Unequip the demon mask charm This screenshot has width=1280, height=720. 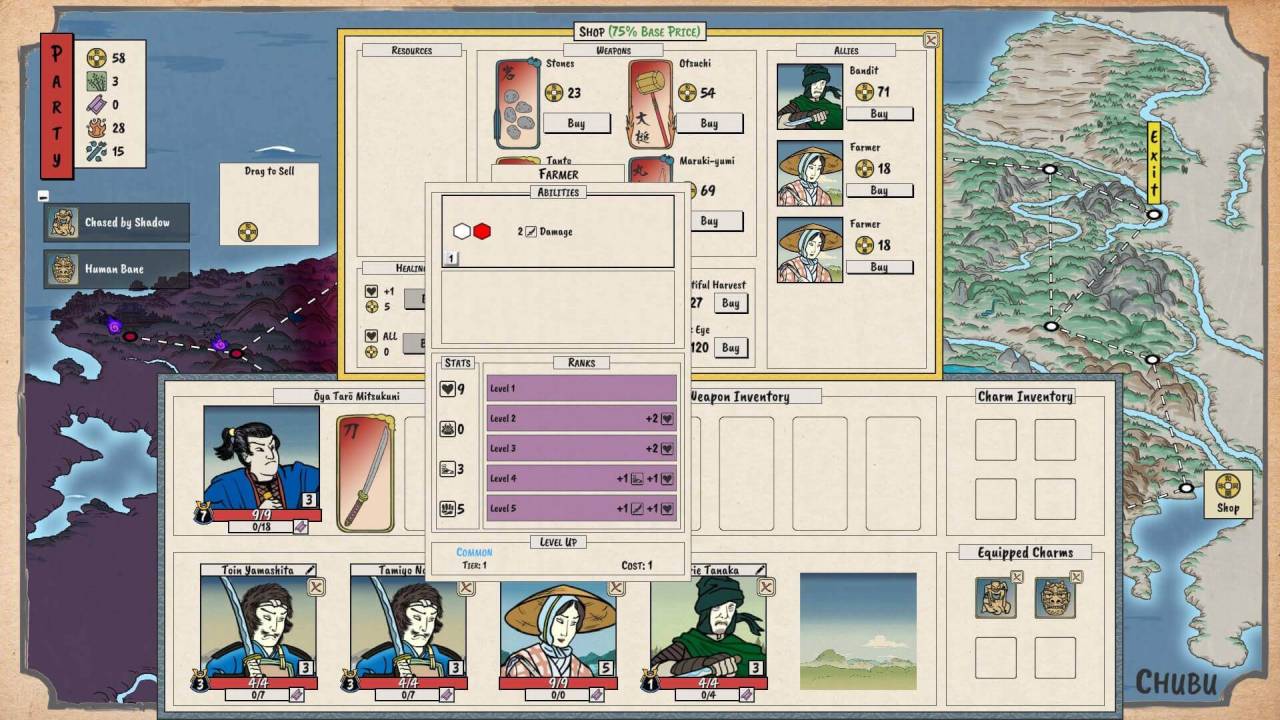coord(1076,577)
